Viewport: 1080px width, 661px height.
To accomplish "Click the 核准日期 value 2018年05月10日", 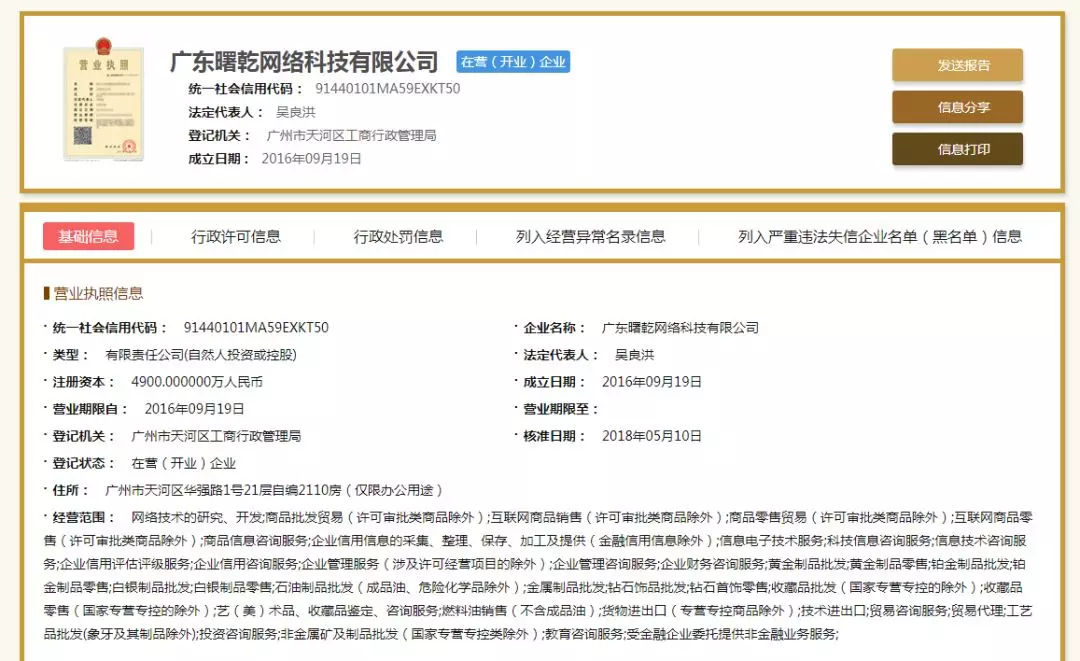I will click(x=651, y=436).
